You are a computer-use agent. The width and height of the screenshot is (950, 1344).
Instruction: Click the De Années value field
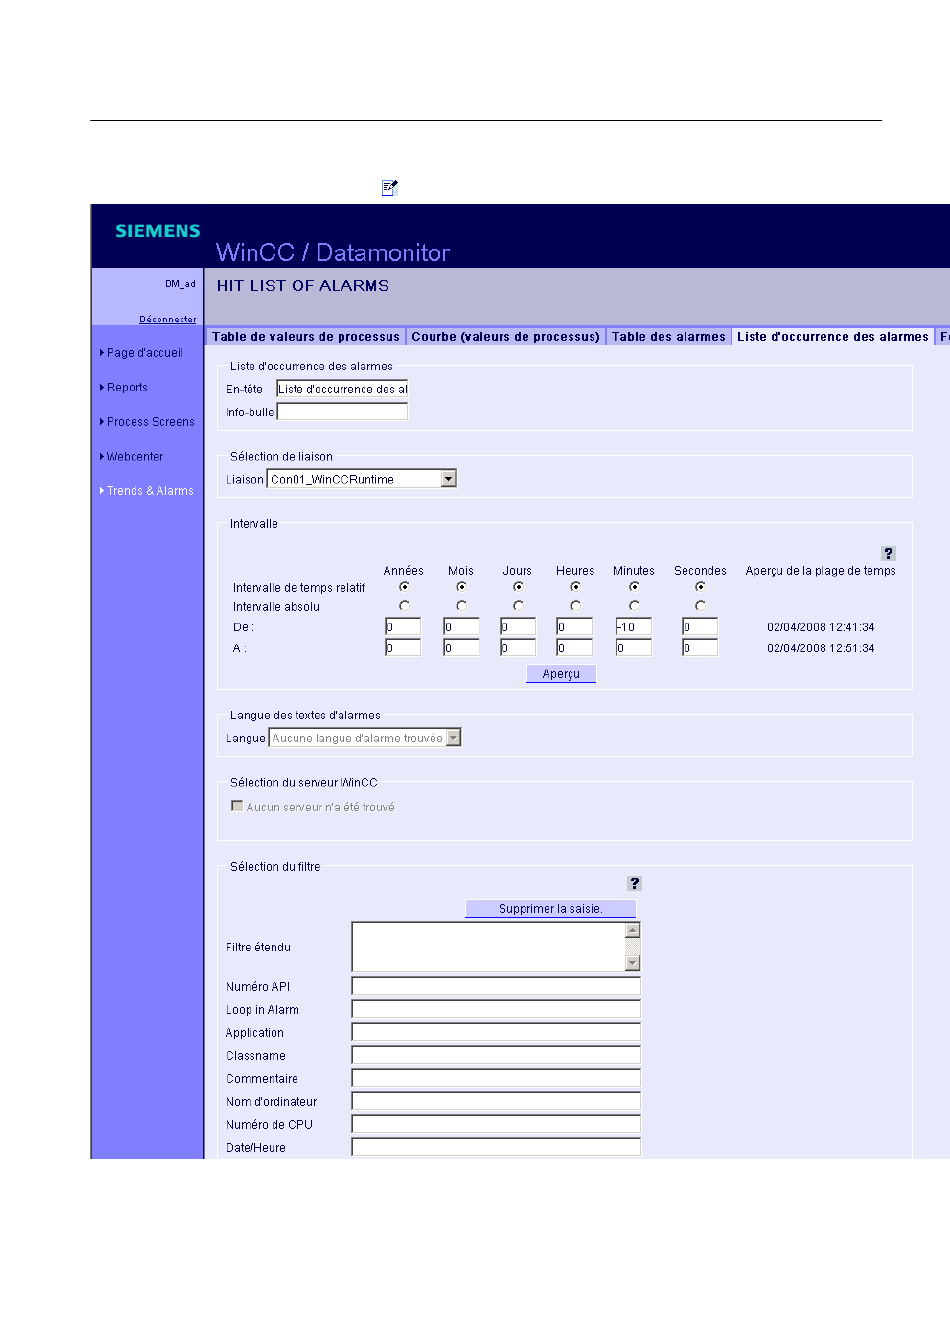(x=403, y=627)
